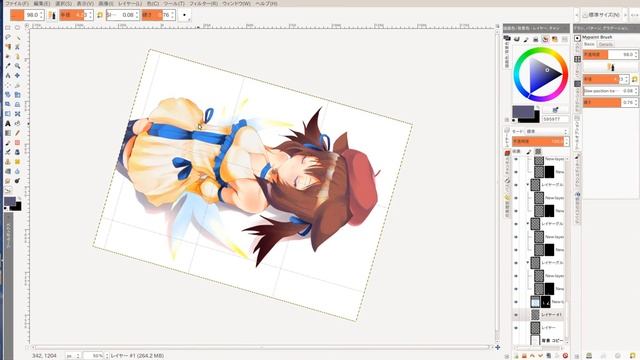Click the 98.0 opacity stepper in top bar

click(x=42, y=15)
